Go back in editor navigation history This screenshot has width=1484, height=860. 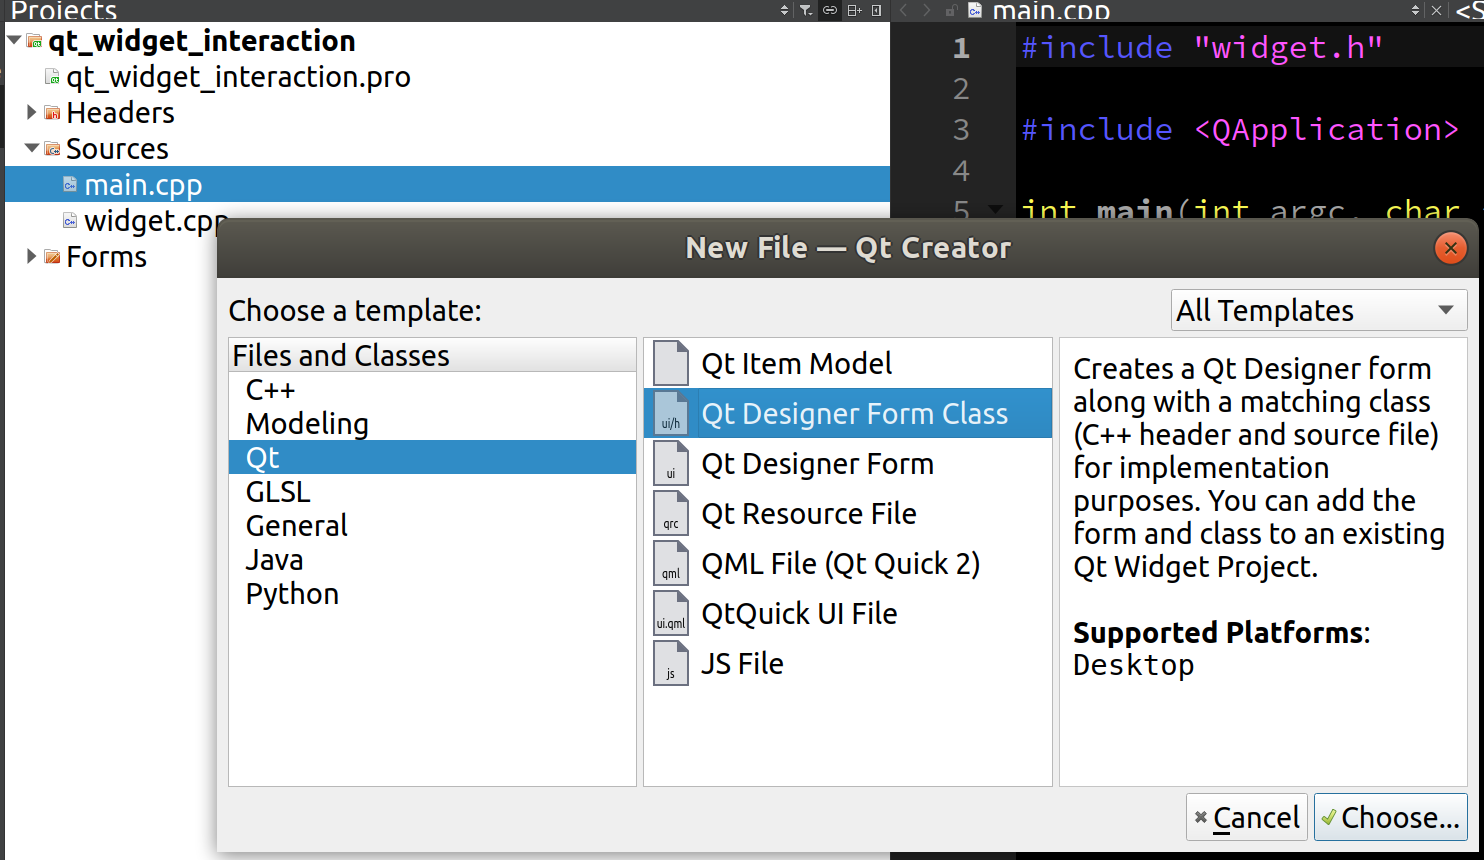tap(904, 10)
